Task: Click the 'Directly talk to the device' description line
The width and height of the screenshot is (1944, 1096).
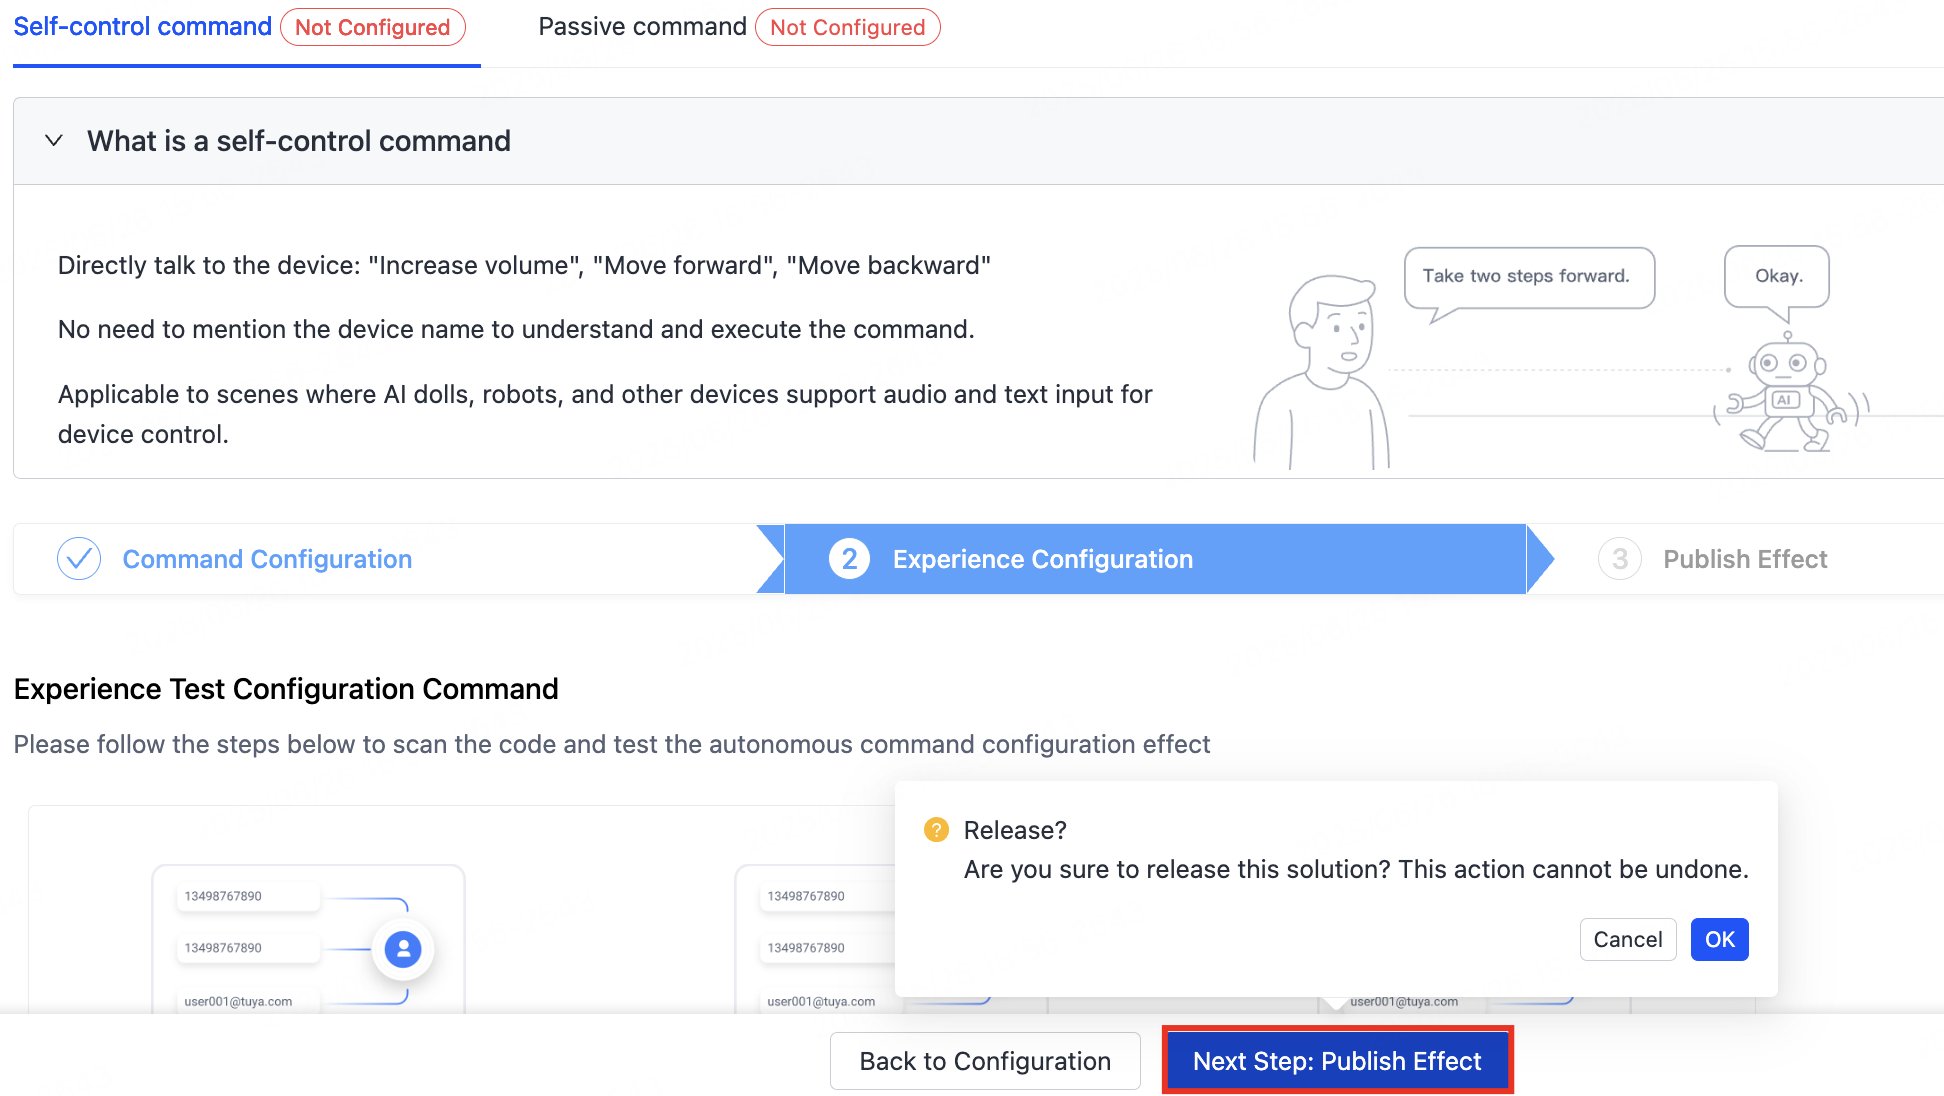Action: 524,265
